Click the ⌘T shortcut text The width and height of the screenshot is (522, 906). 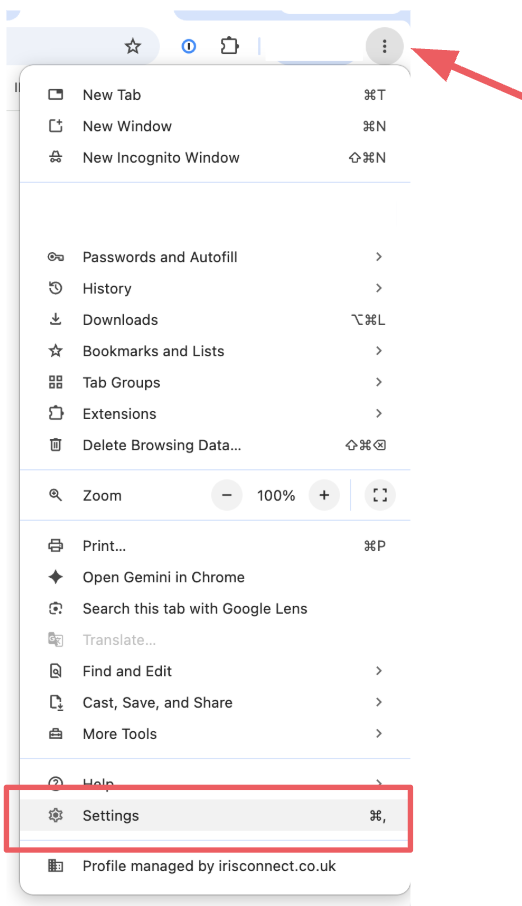(375, 95)
